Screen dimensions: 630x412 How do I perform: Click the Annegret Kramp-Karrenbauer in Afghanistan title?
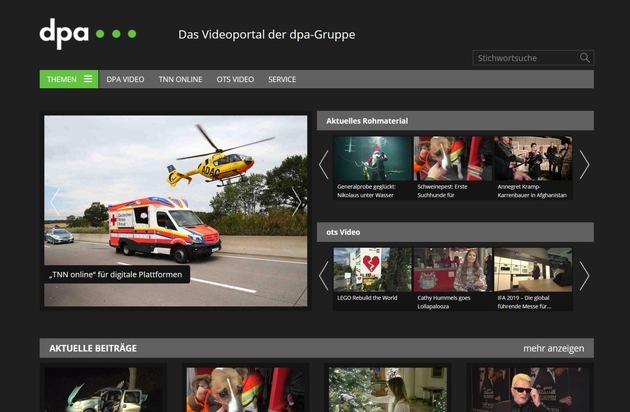coord(532,191)
